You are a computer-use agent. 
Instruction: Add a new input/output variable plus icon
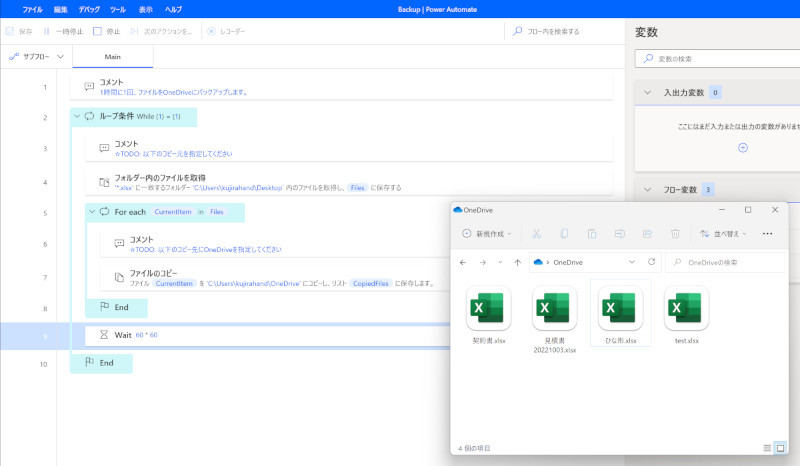[743, 148]
